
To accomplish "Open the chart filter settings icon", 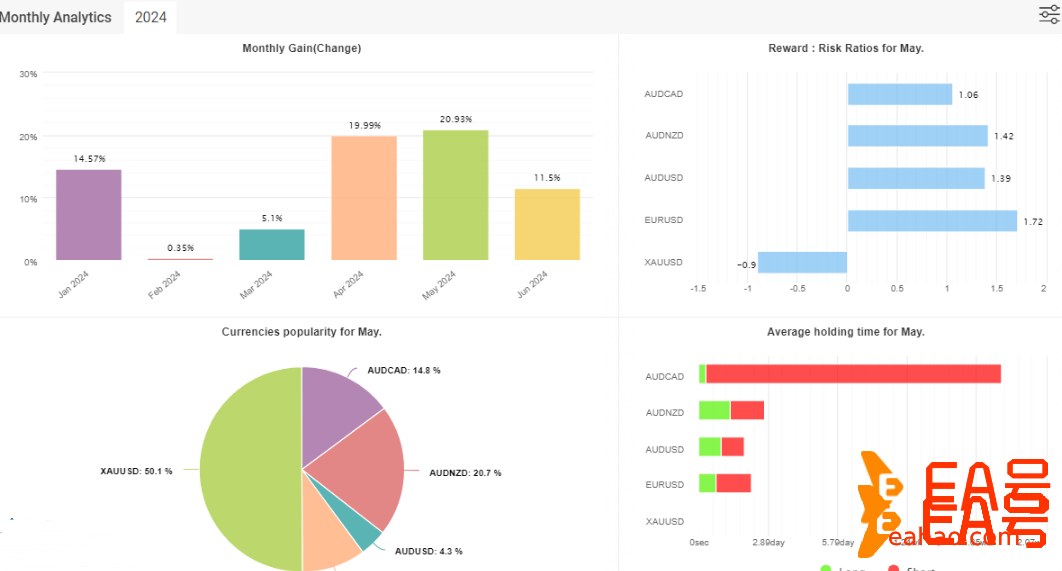I will coord(1049,14).
